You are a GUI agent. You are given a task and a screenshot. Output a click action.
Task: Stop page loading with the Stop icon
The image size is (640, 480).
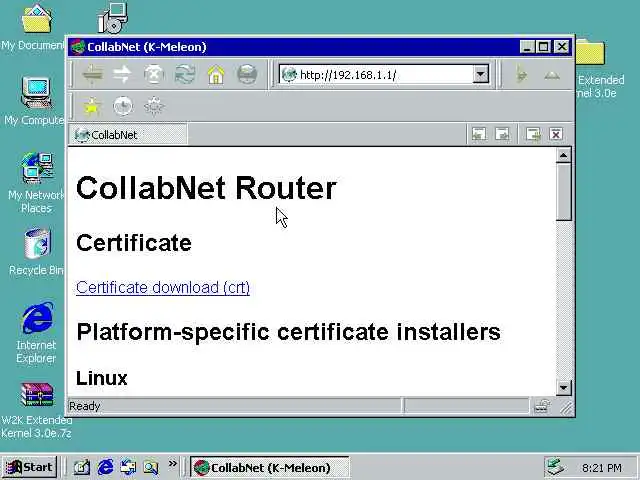154,75
